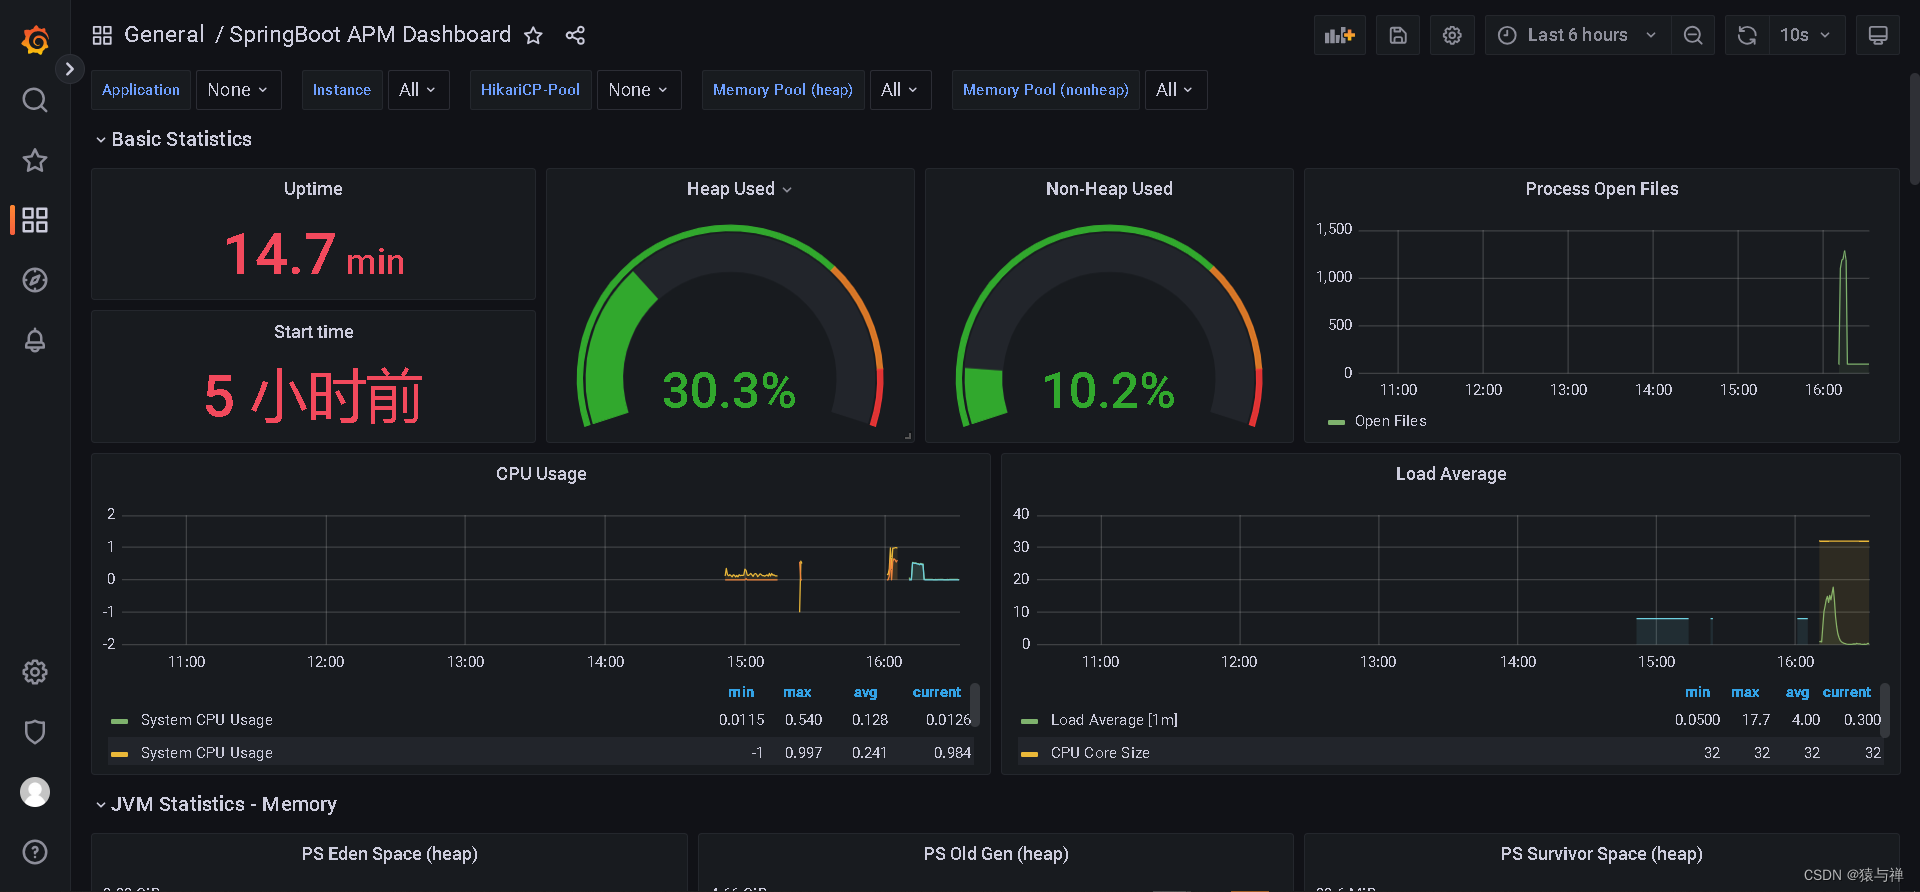The width and height of the screenshot is (1920, 892).
Task: Open the Heap Used panel title menu
Action: pos(739,189)
